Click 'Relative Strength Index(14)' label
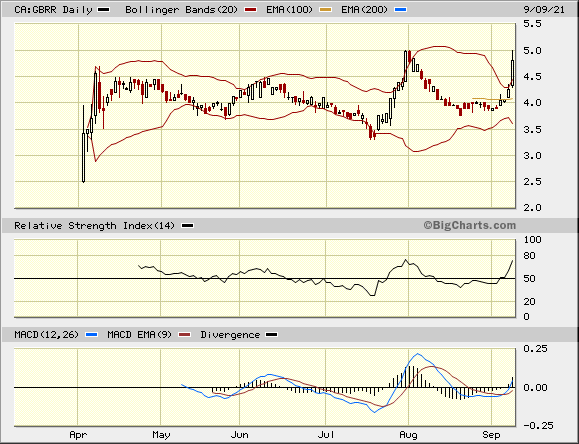 [95, 226]
